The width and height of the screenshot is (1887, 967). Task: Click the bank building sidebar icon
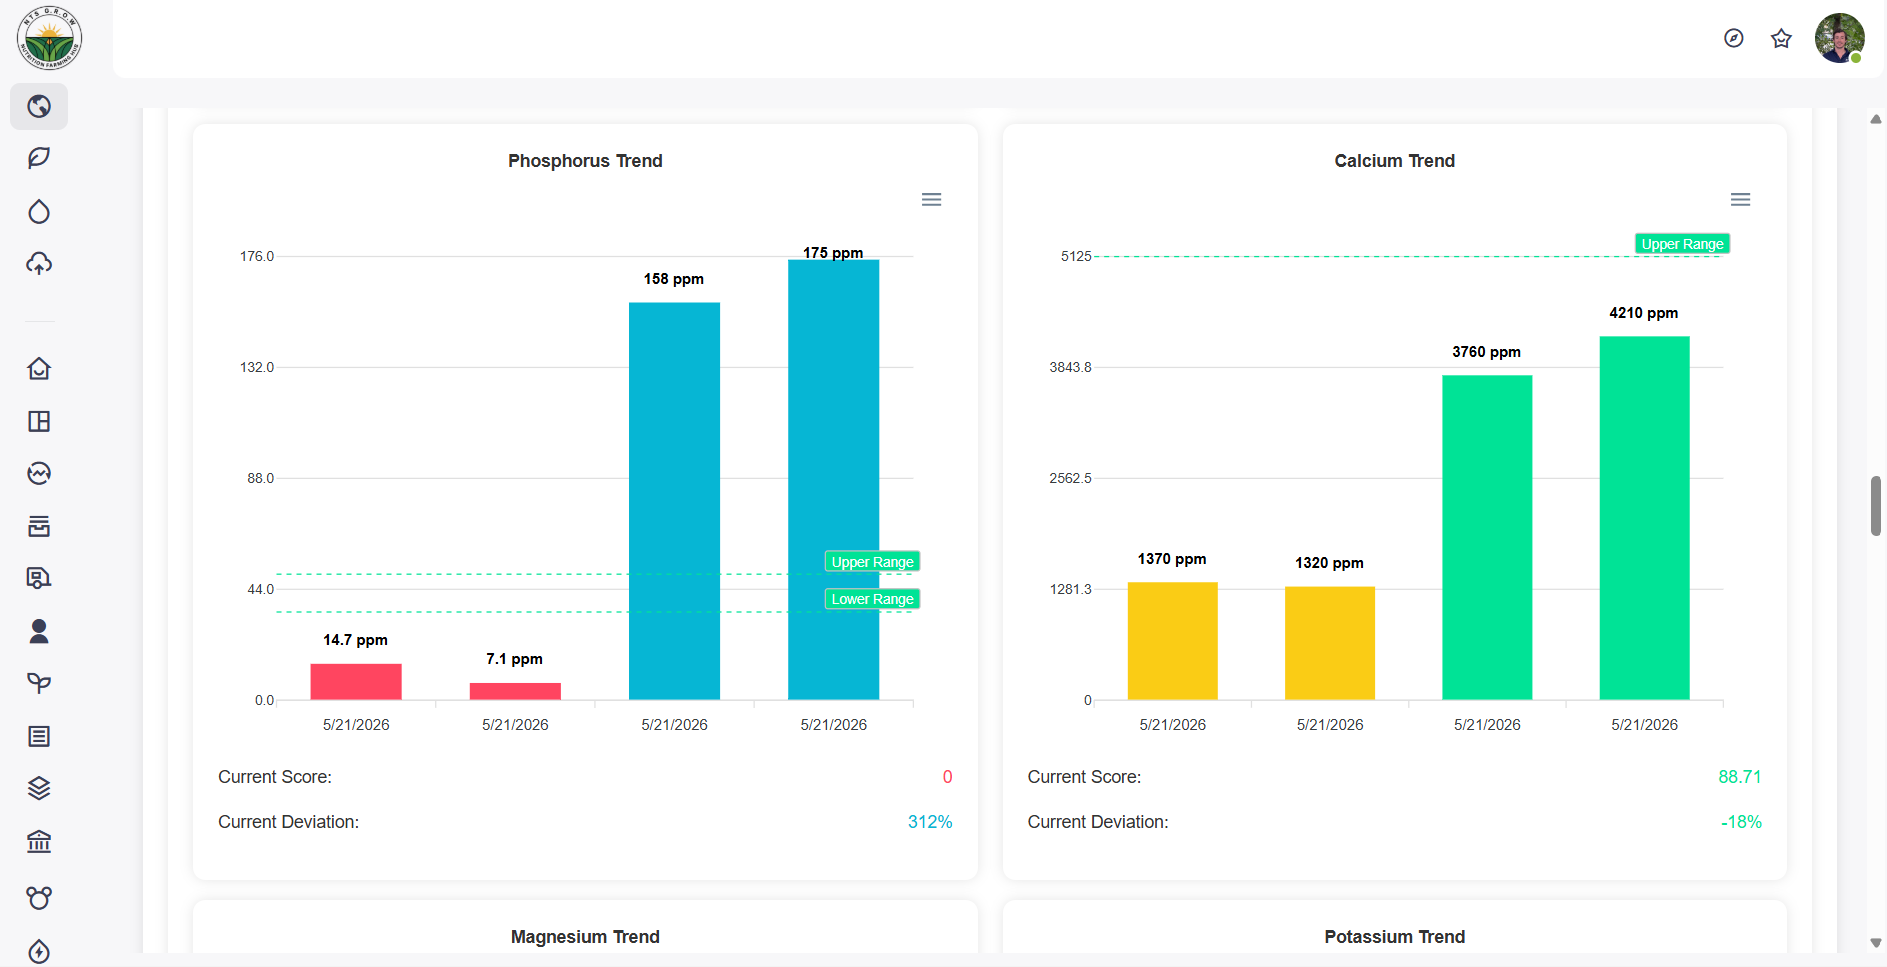point(39,841)
